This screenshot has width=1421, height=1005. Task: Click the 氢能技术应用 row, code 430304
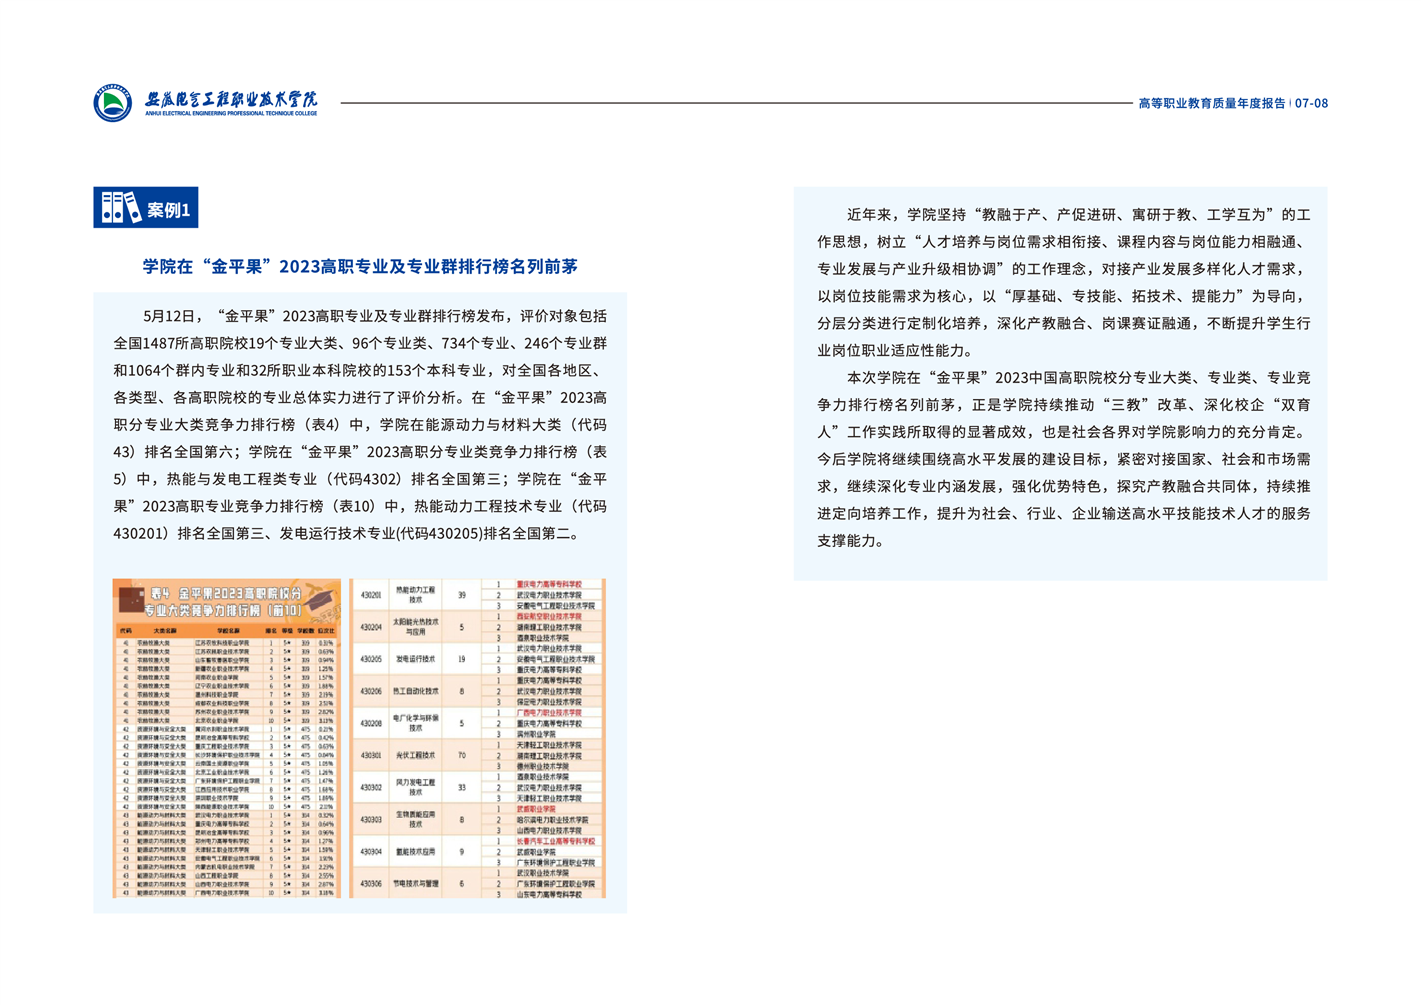point(415,852)
